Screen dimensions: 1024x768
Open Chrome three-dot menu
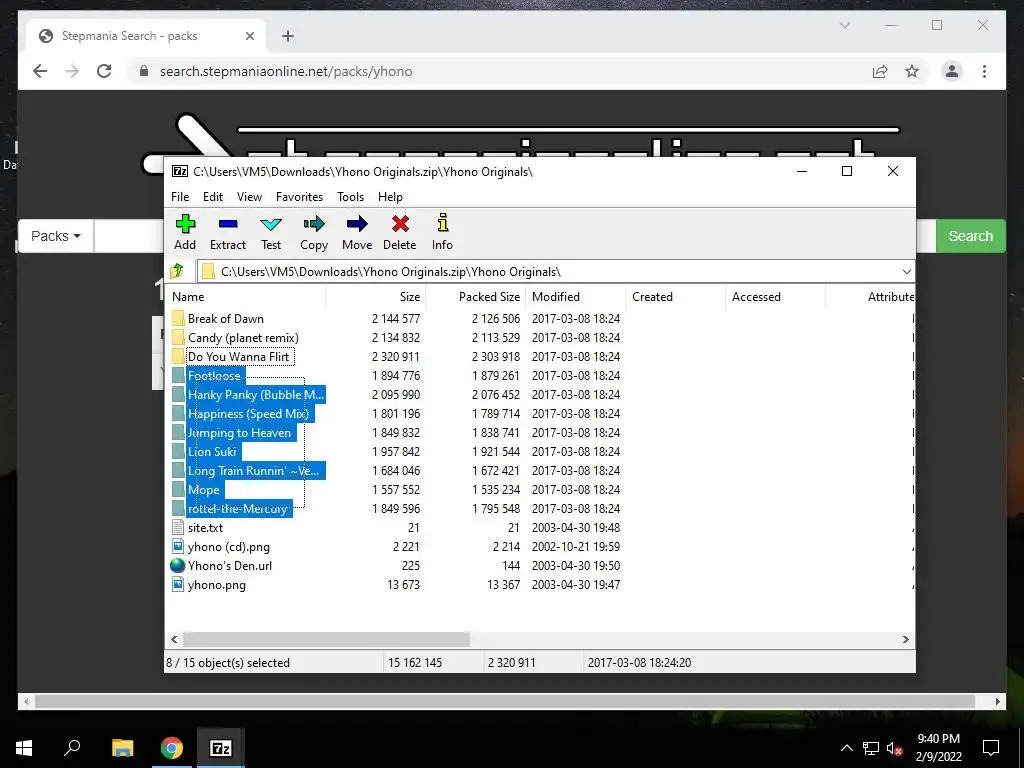tap(984, 71)
